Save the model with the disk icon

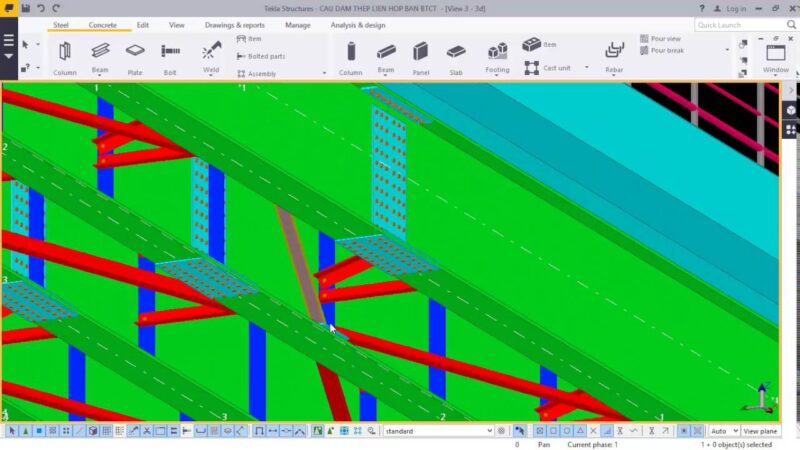tap(26, 8)
